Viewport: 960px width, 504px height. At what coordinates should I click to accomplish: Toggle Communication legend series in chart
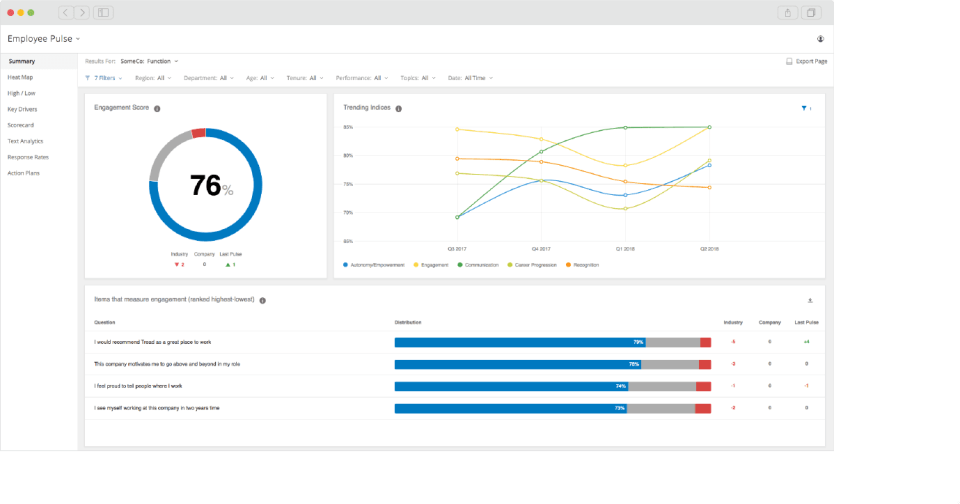coord(478,265)
